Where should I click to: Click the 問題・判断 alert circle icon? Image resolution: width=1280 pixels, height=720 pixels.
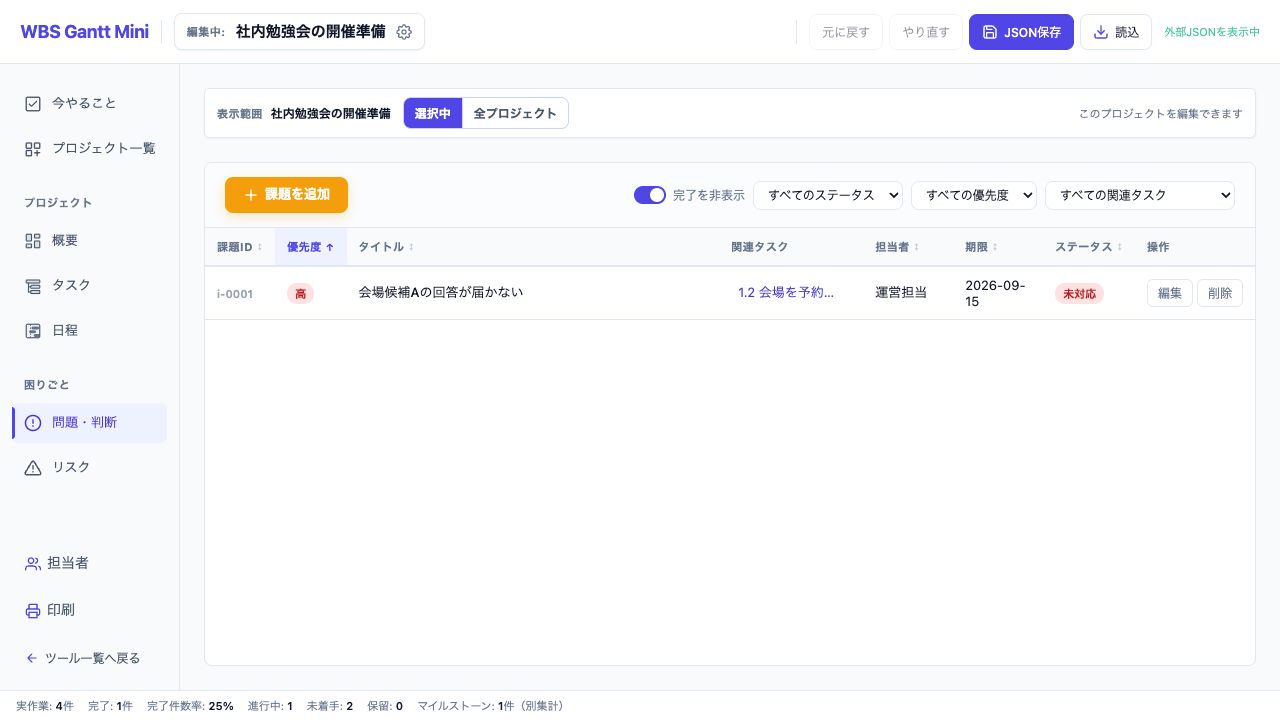pyautogui.click(x=33, y=422)
